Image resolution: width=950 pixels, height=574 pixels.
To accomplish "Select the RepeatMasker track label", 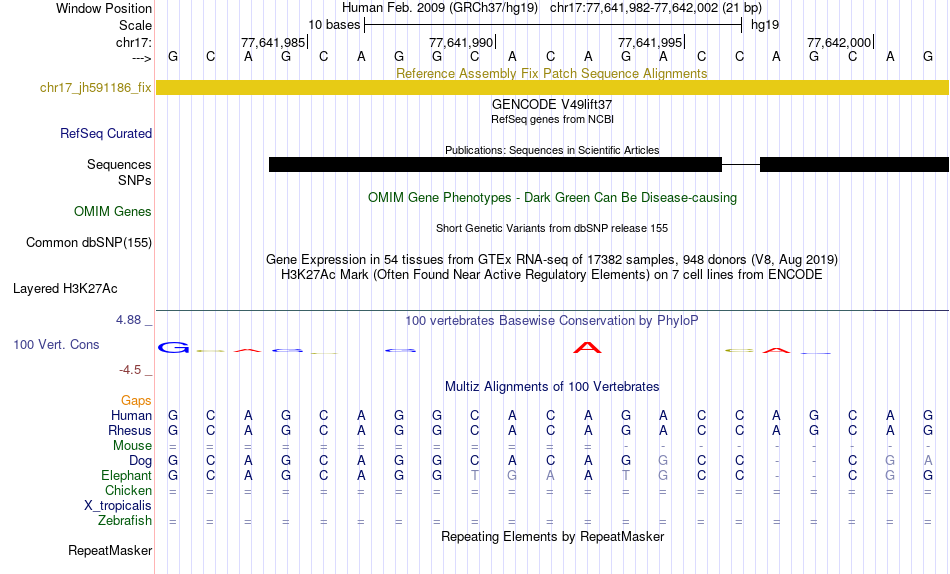I will (x=110, y=550).
